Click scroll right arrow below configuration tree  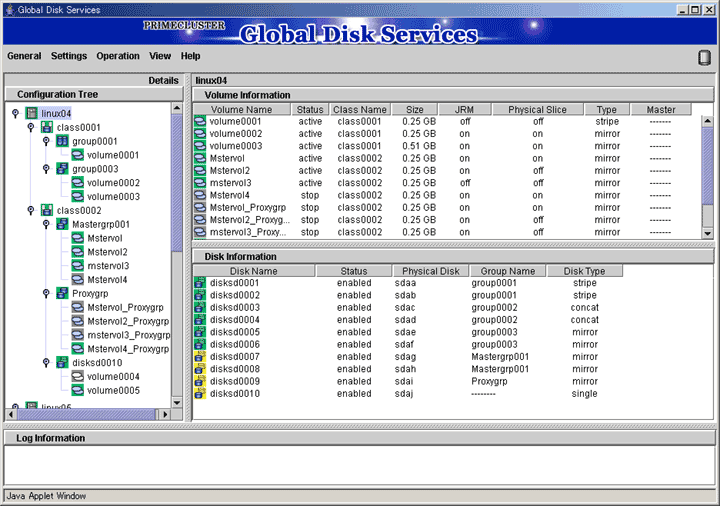click(x=165, y=414)
